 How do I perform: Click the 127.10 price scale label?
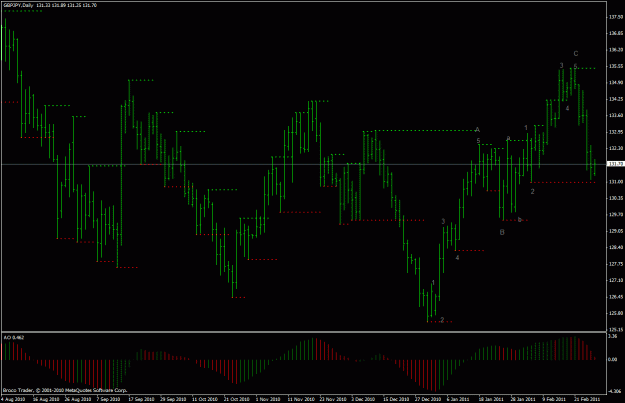[615, 280]
